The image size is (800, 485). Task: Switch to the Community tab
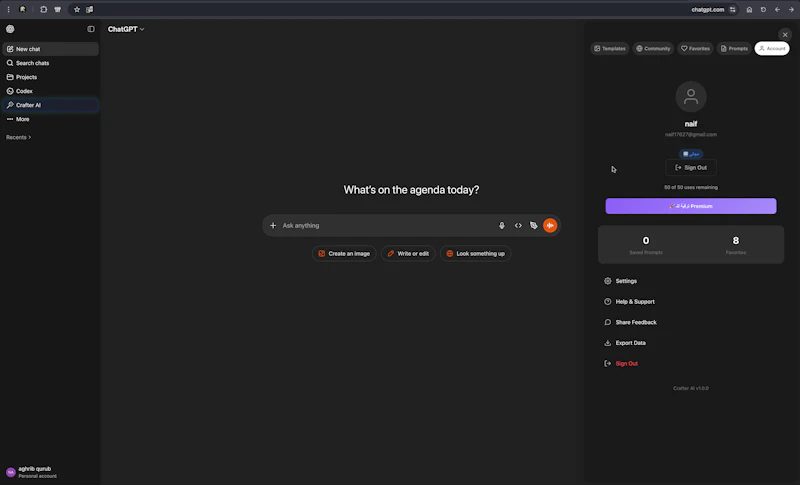coord(653,48)
